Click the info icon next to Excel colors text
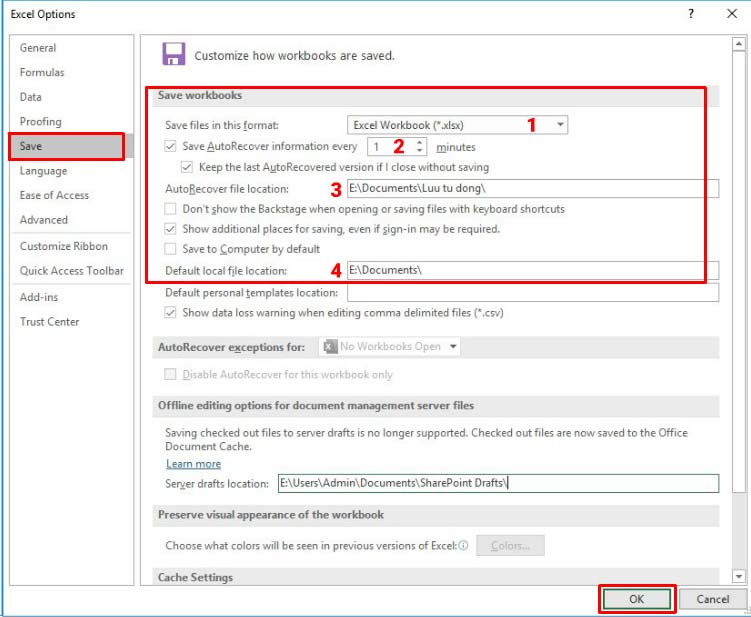 point(463,545)
